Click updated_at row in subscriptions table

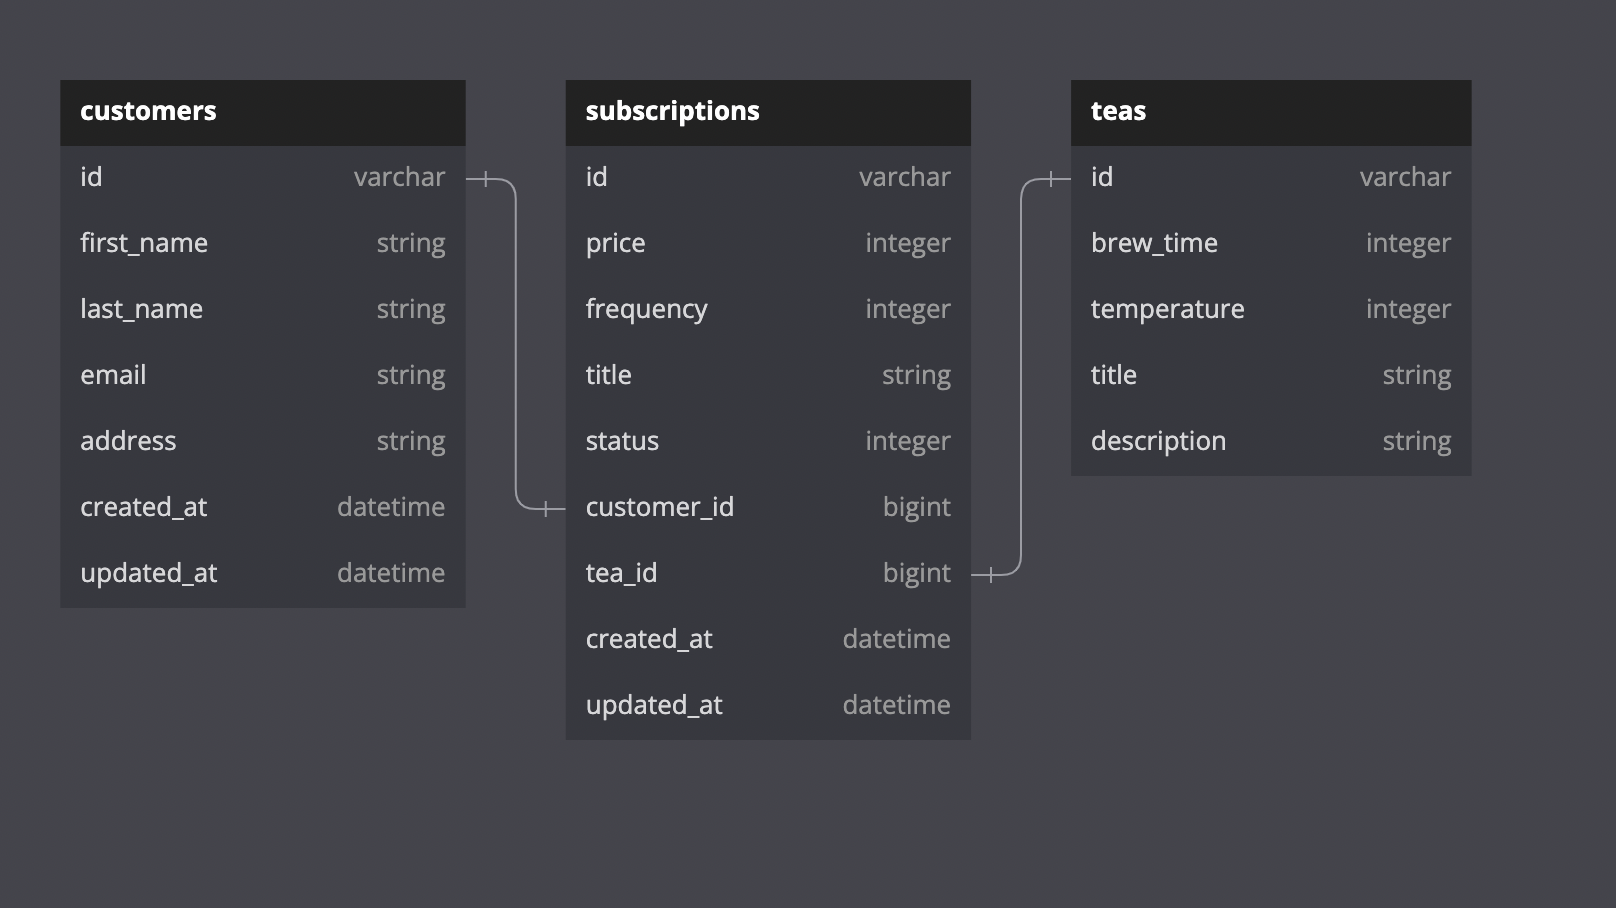click(768, 705)
